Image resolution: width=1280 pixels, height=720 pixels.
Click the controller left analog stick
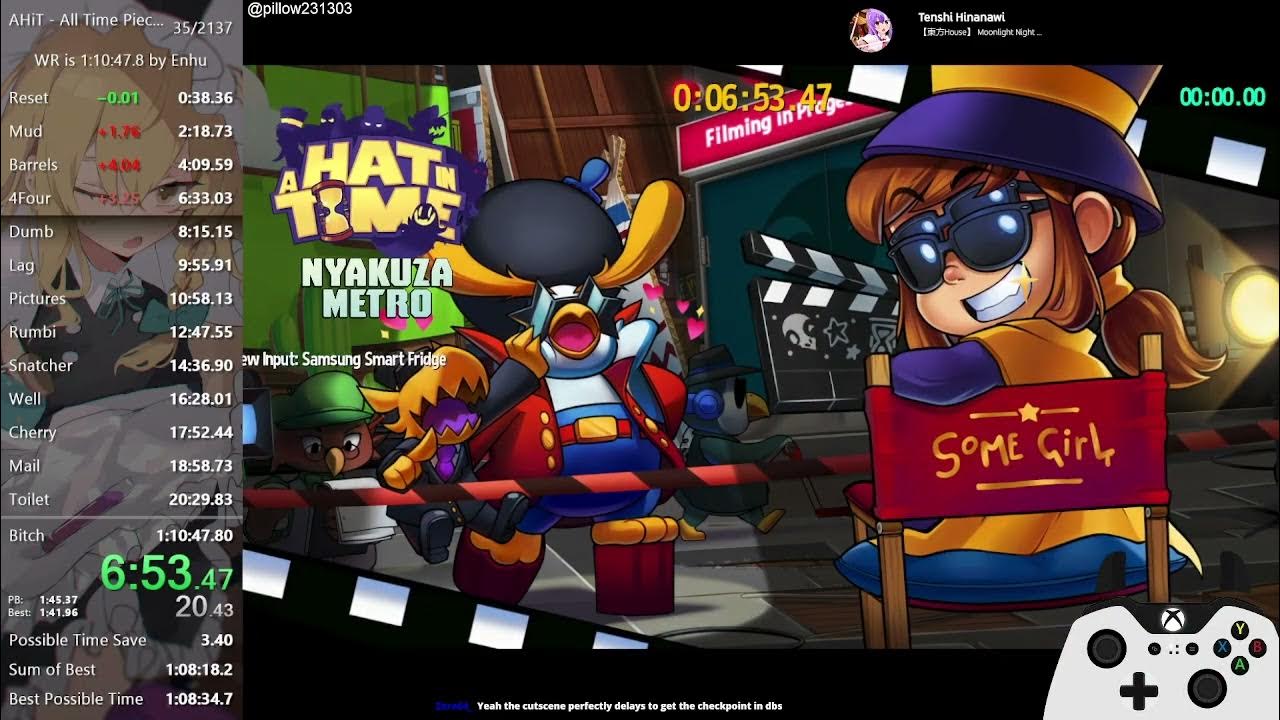point(1106,649)
